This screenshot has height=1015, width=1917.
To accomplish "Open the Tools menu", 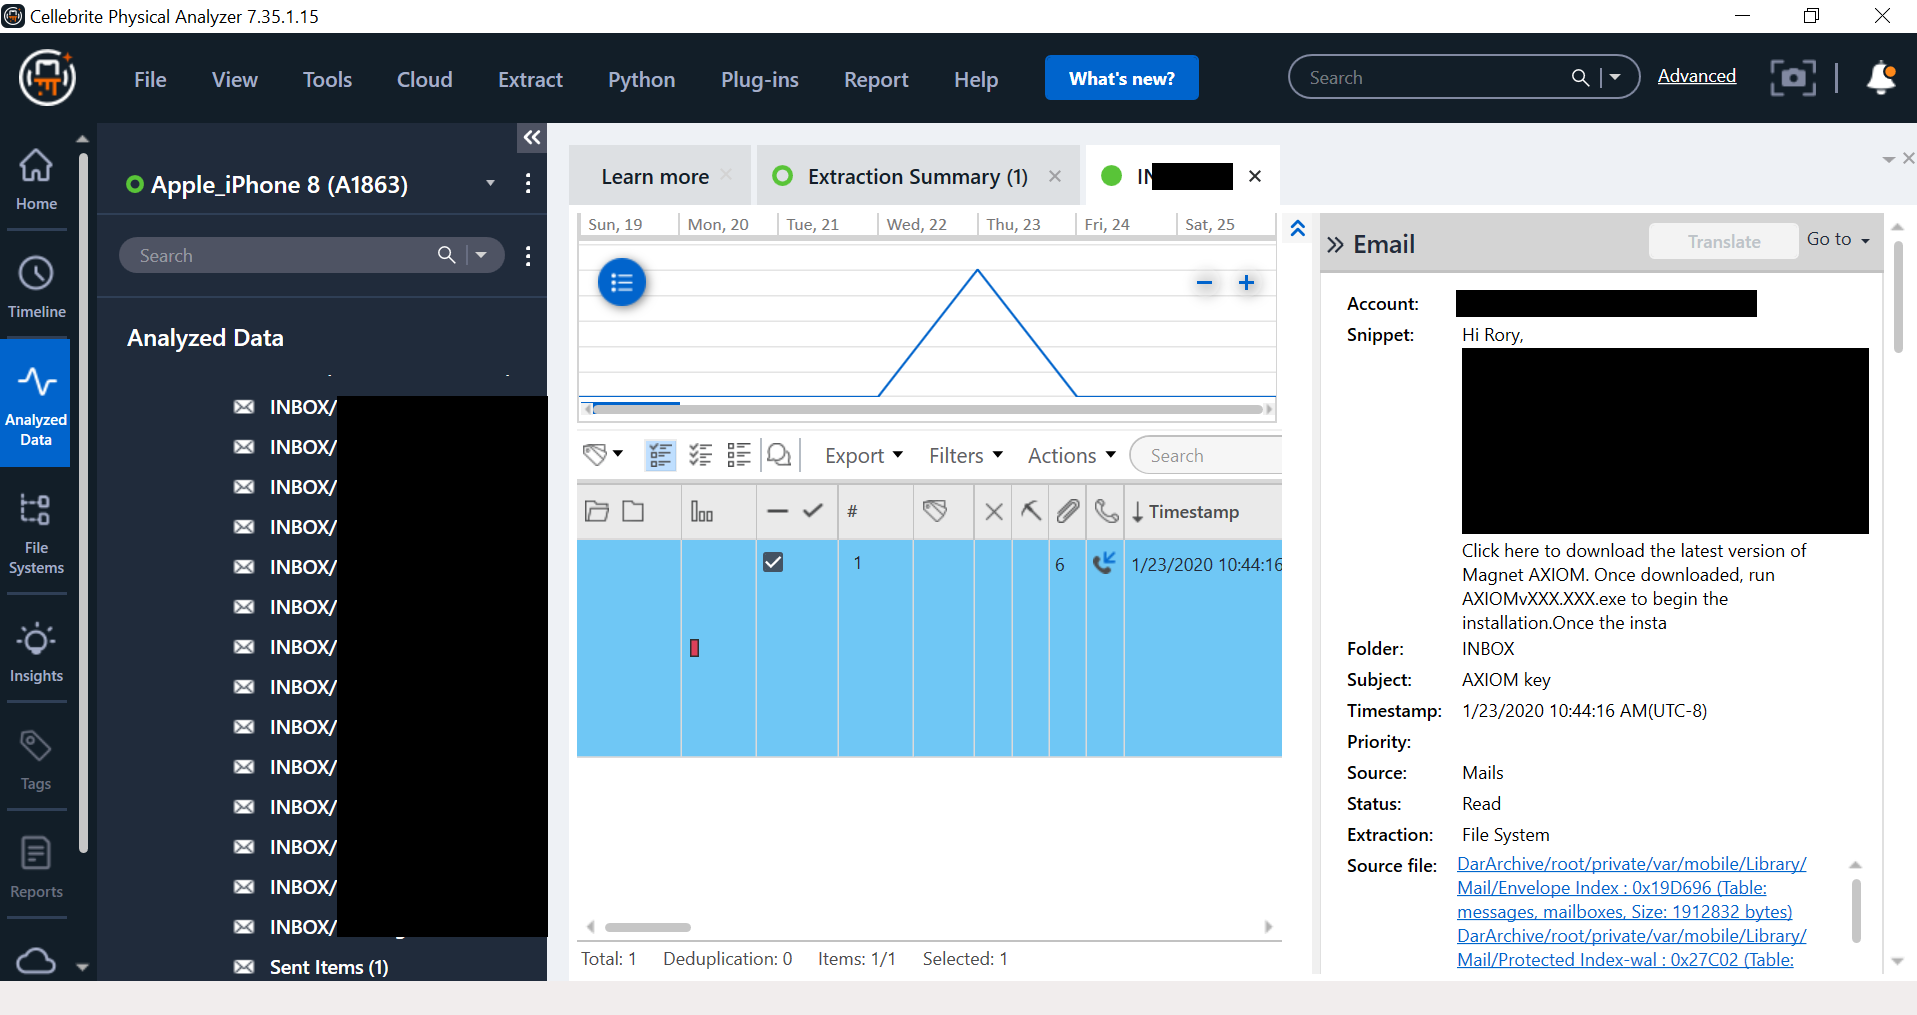I will point(327,79).
